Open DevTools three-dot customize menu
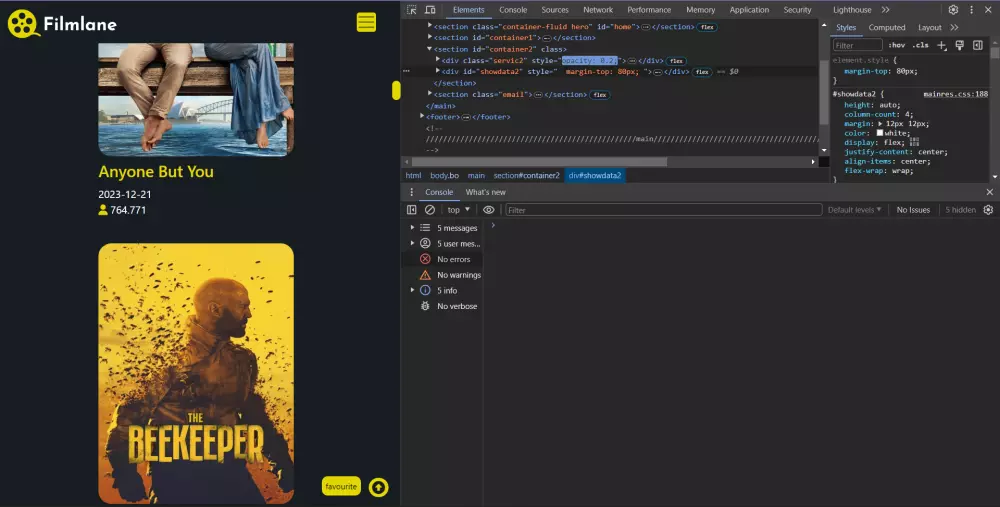Screen dimensions: 1000x507 [x=971, y=10]
